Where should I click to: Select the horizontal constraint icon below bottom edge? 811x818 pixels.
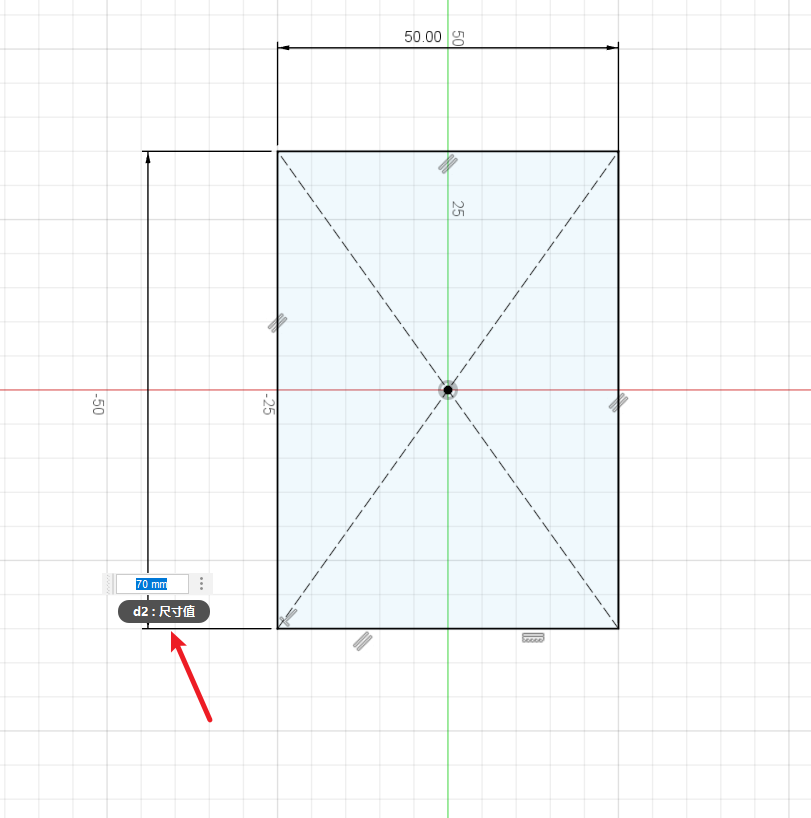pos(533,637)
